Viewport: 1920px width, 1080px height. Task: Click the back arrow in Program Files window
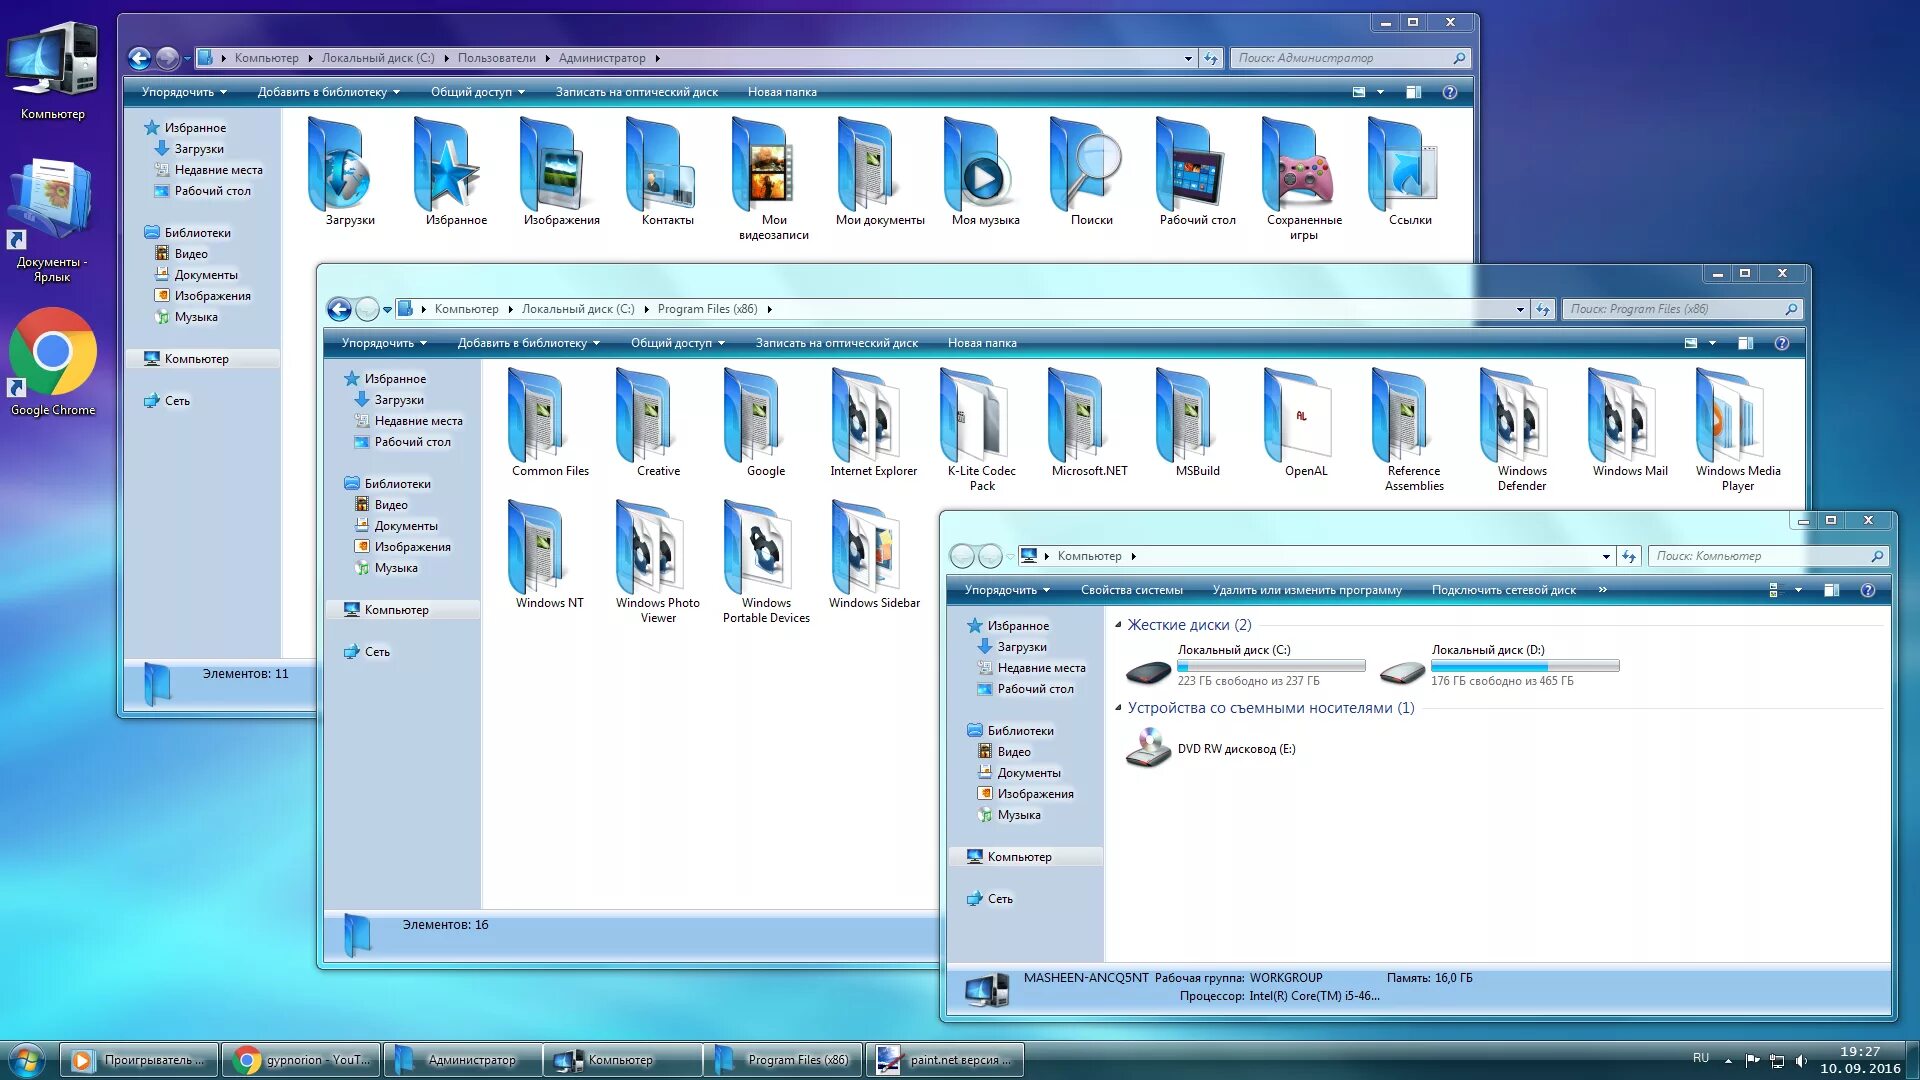[x=339, y=309]
